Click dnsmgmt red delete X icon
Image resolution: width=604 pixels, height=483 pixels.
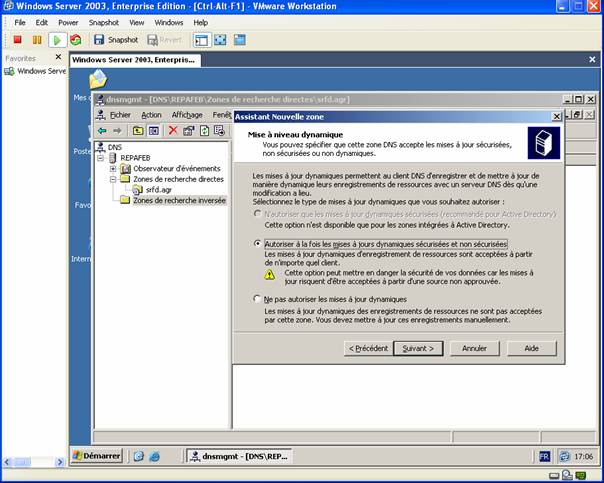tap(173, 131)
